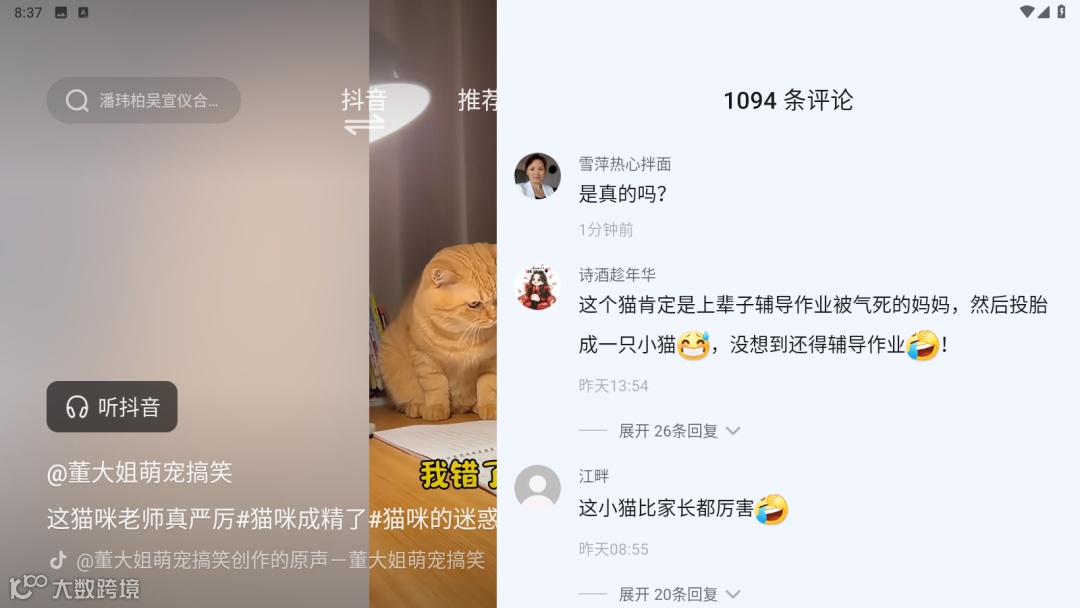Viewport: 1080px width, 608px height.
Task: Switch to the 推荐 tab
Action: click(477, 101)
